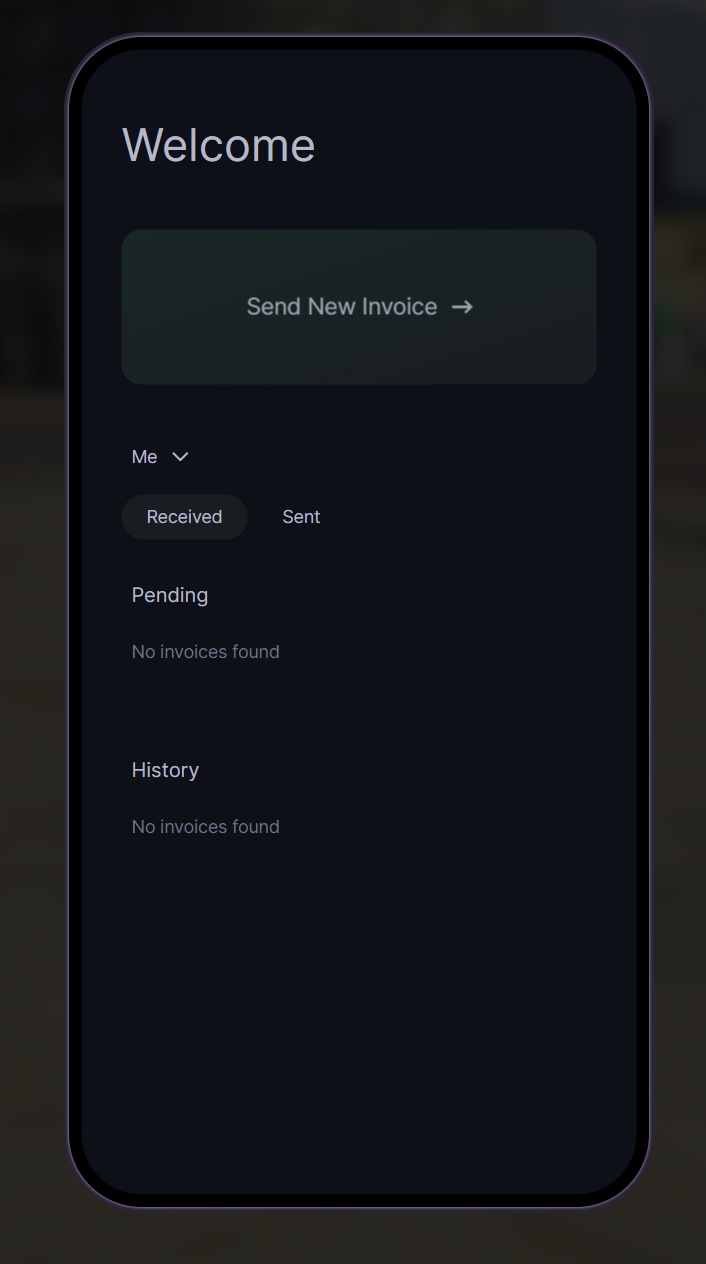Click the phone frame's black bezel edge

[75, 620]
